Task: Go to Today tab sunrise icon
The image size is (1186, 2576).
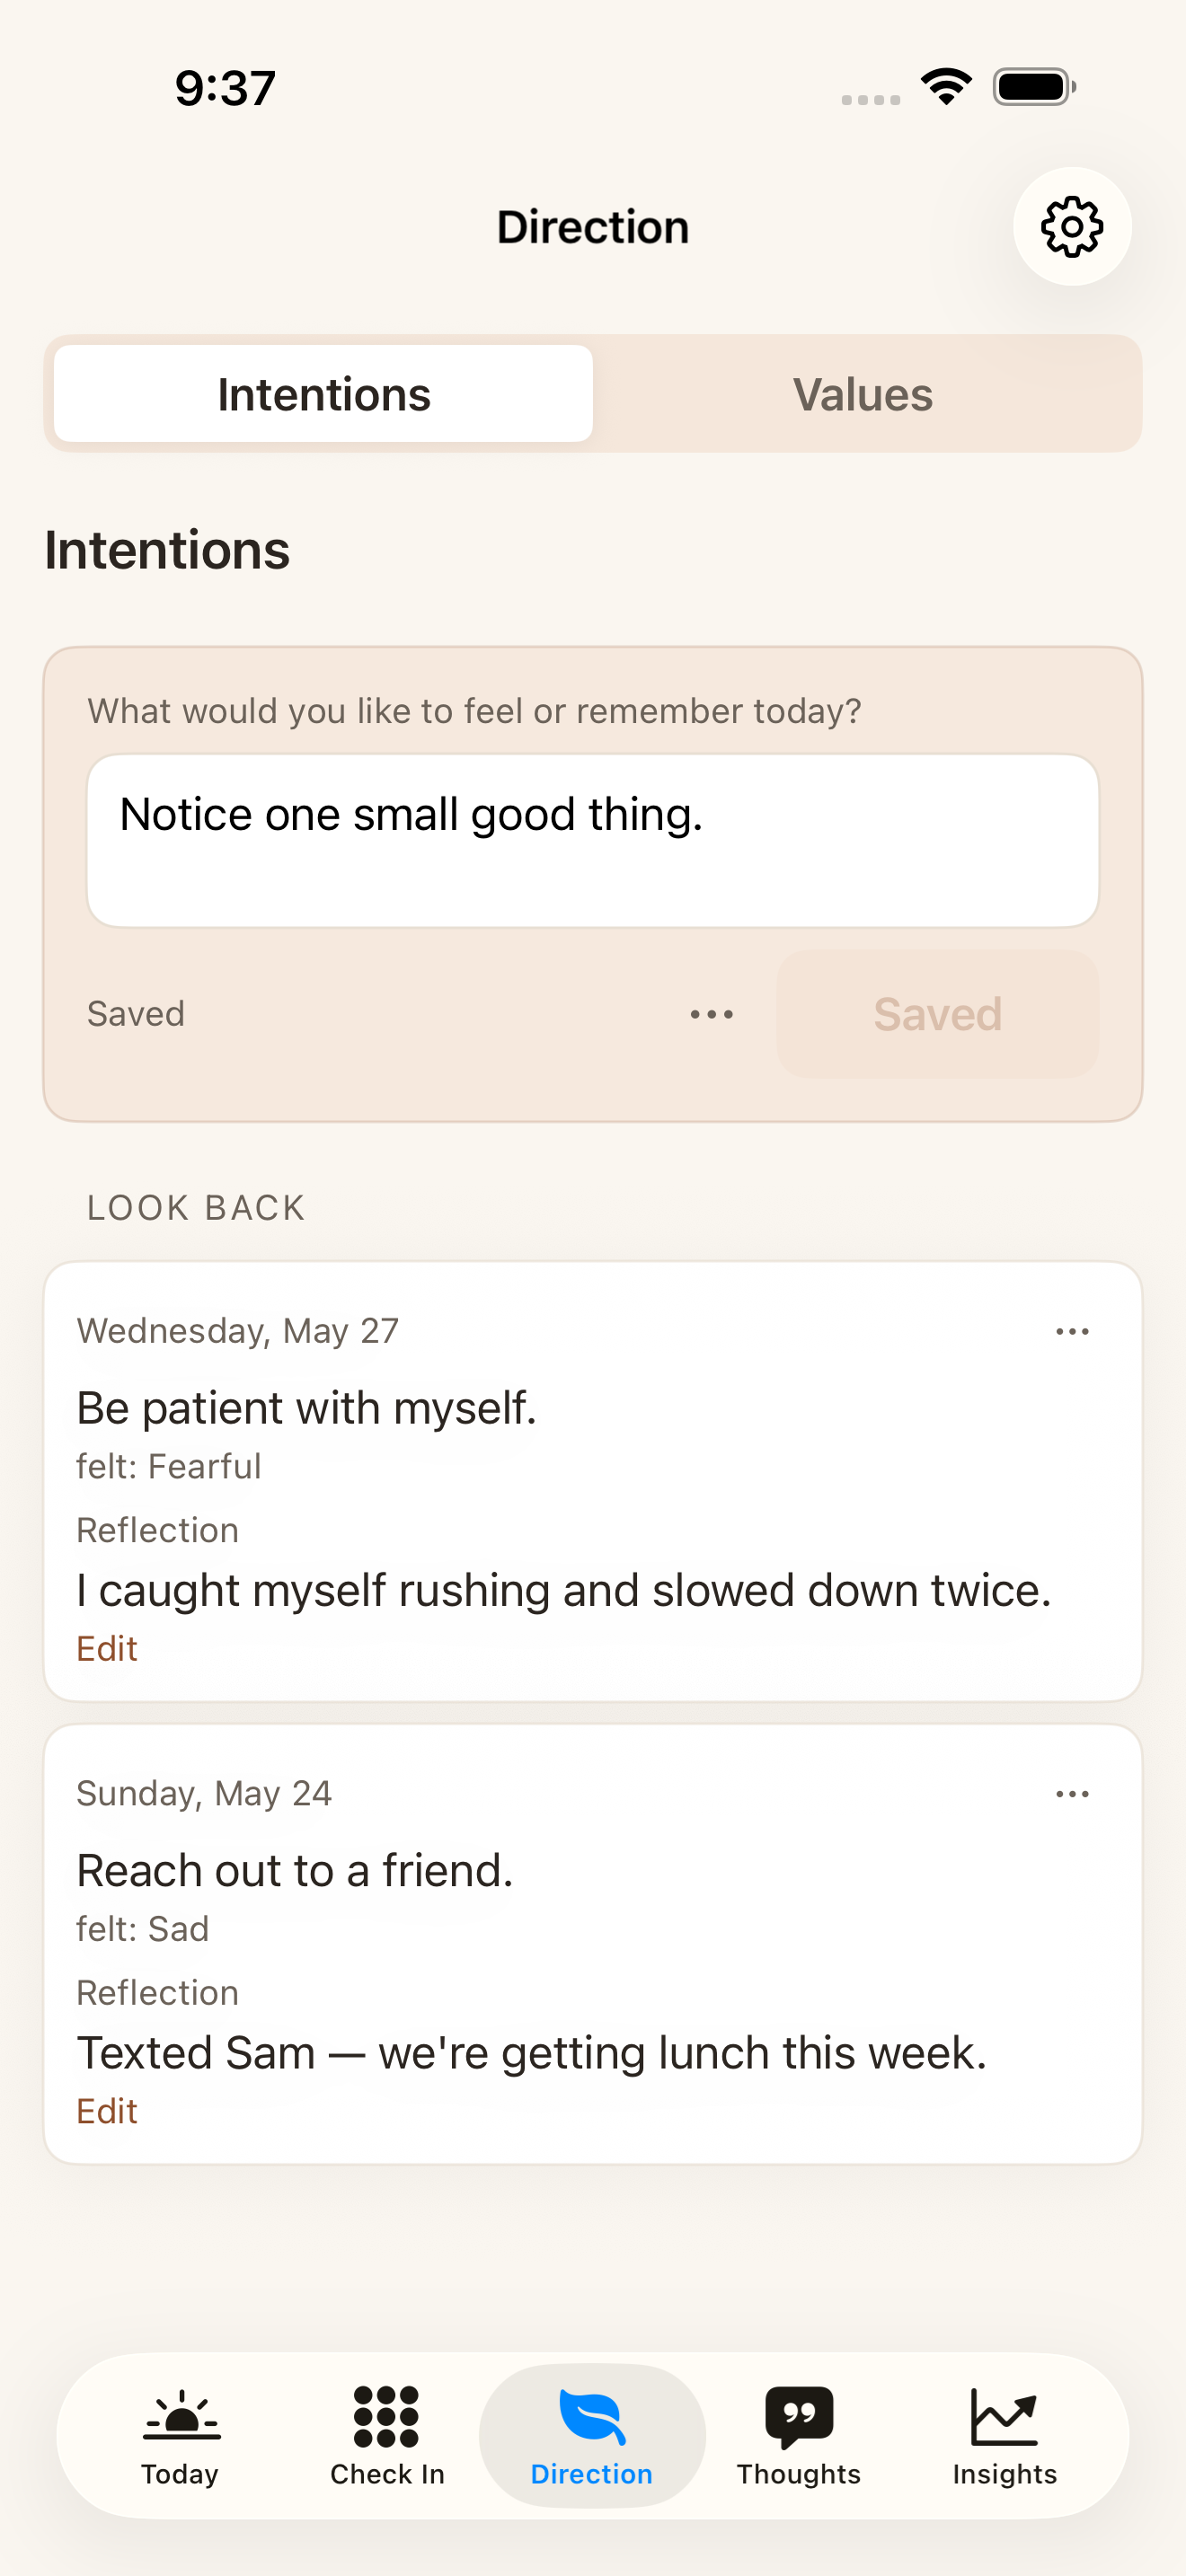Action: [x=181, y=2416]
